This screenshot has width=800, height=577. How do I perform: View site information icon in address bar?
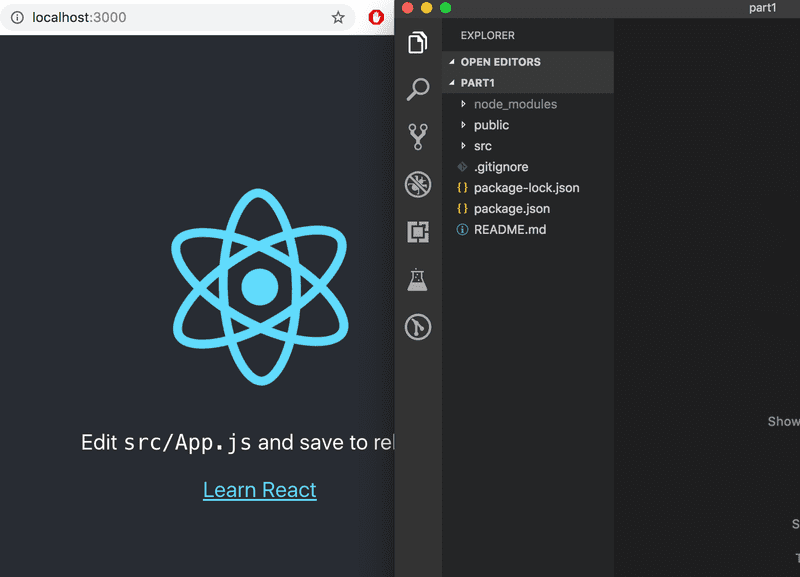click(17, 17)
